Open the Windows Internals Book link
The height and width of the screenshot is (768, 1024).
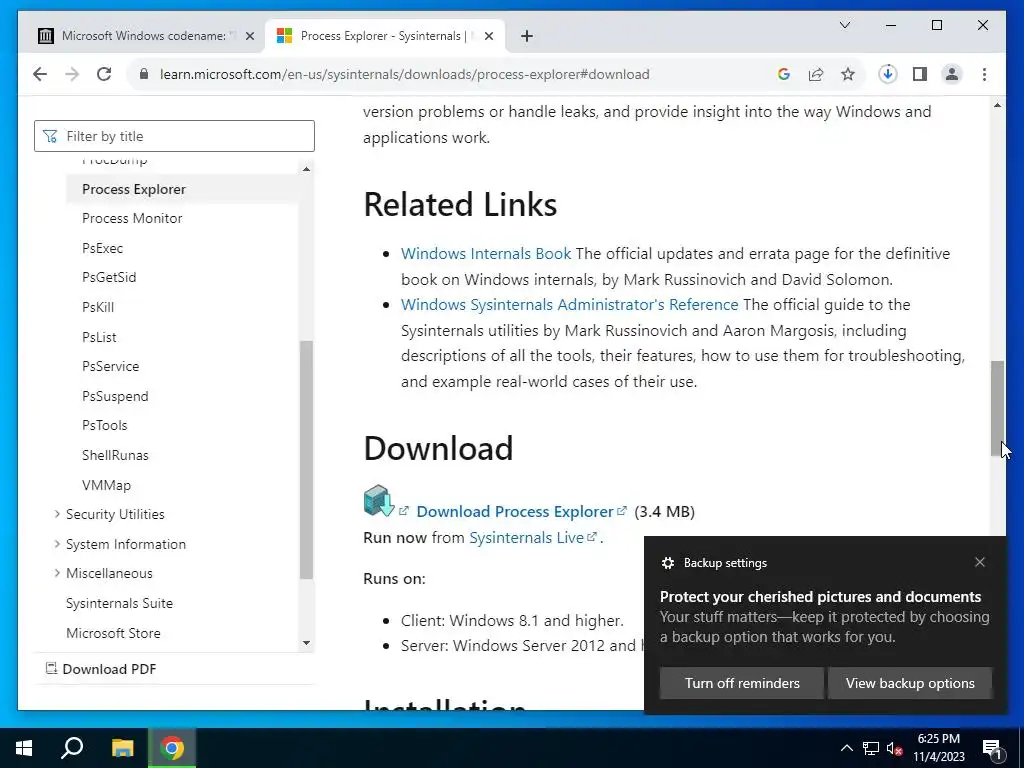(x=486, y=253)
